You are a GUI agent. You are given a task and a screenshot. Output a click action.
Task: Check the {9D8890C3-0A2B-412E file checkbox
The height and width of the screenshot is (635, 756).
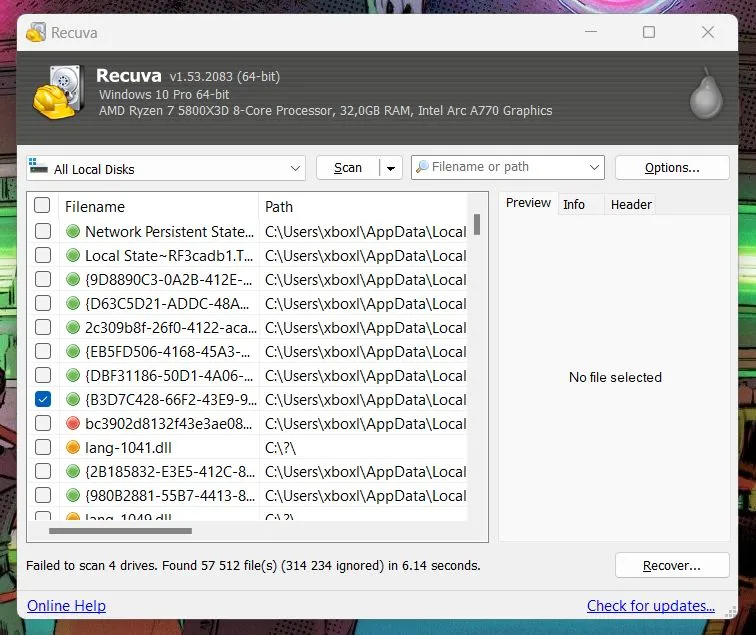coord(43,279)
